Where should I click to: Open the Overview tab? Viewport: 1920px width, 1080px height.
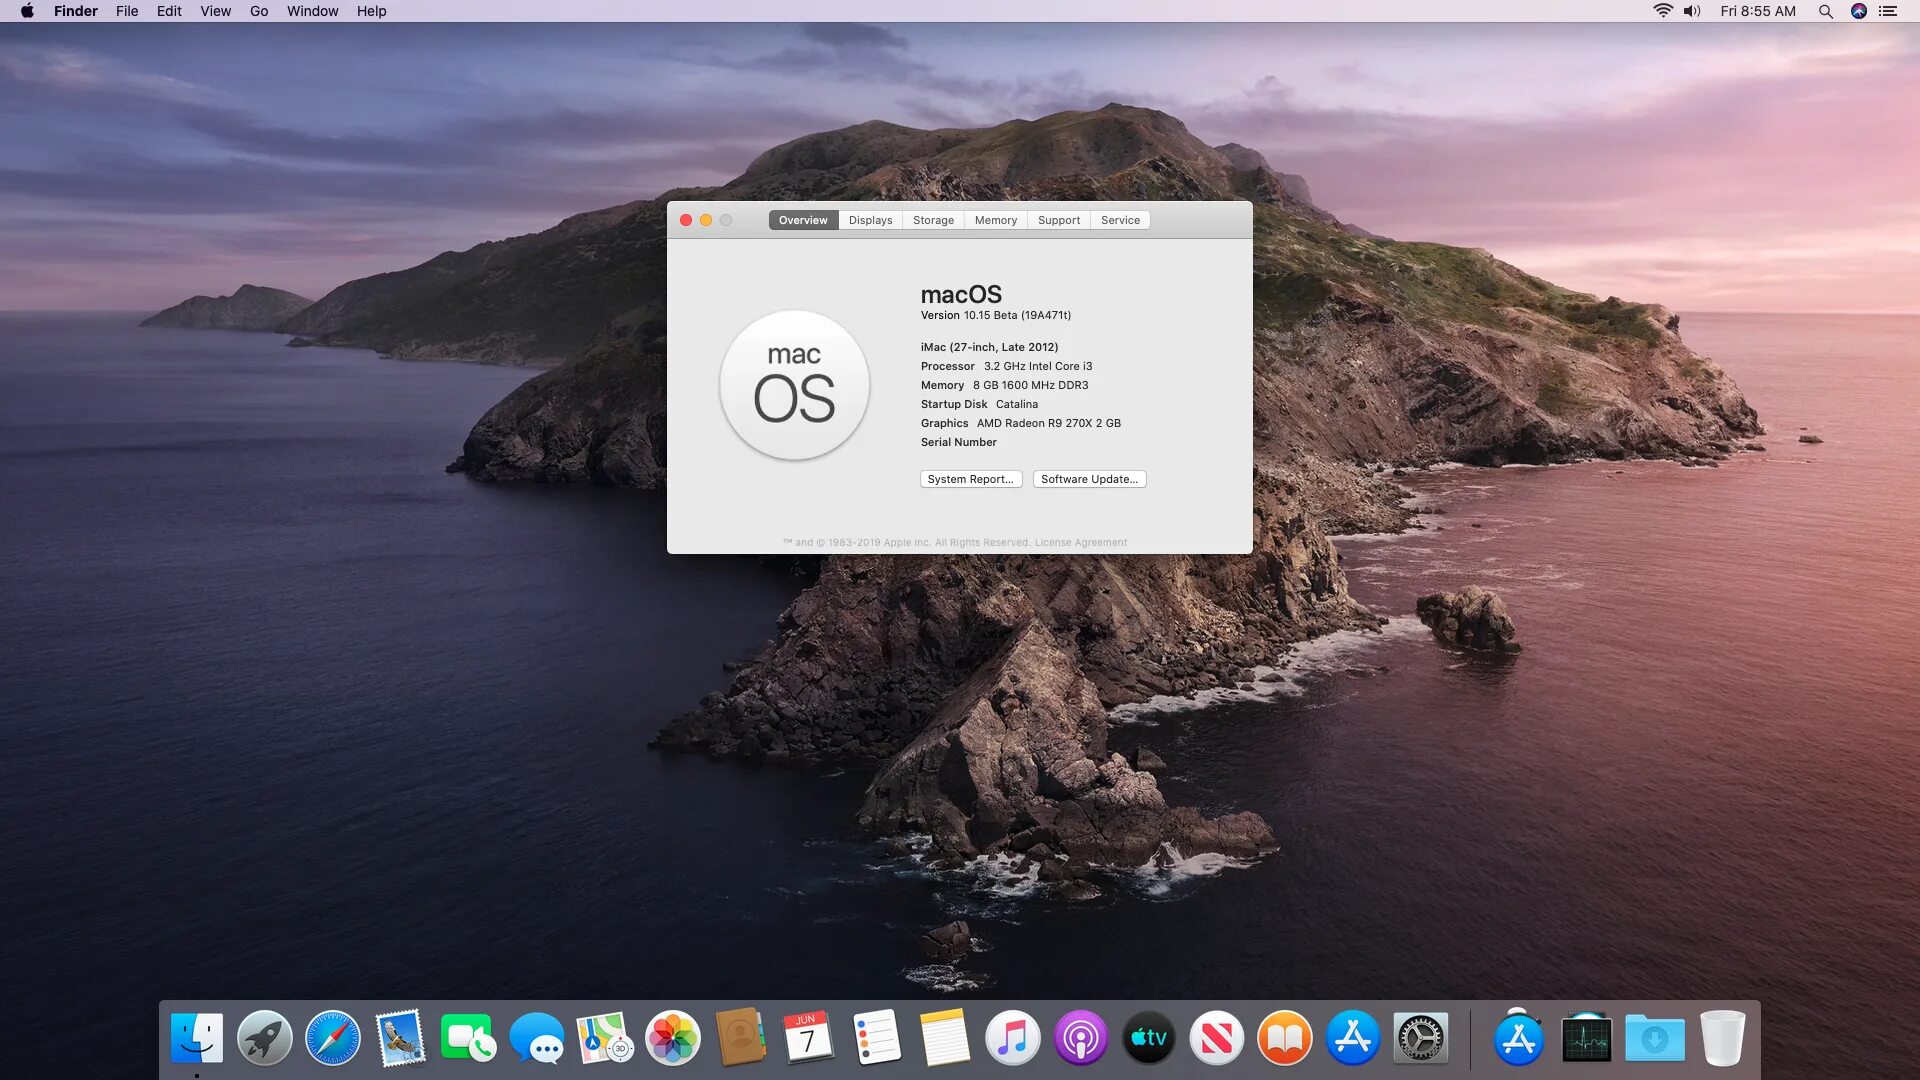point(802,219)
